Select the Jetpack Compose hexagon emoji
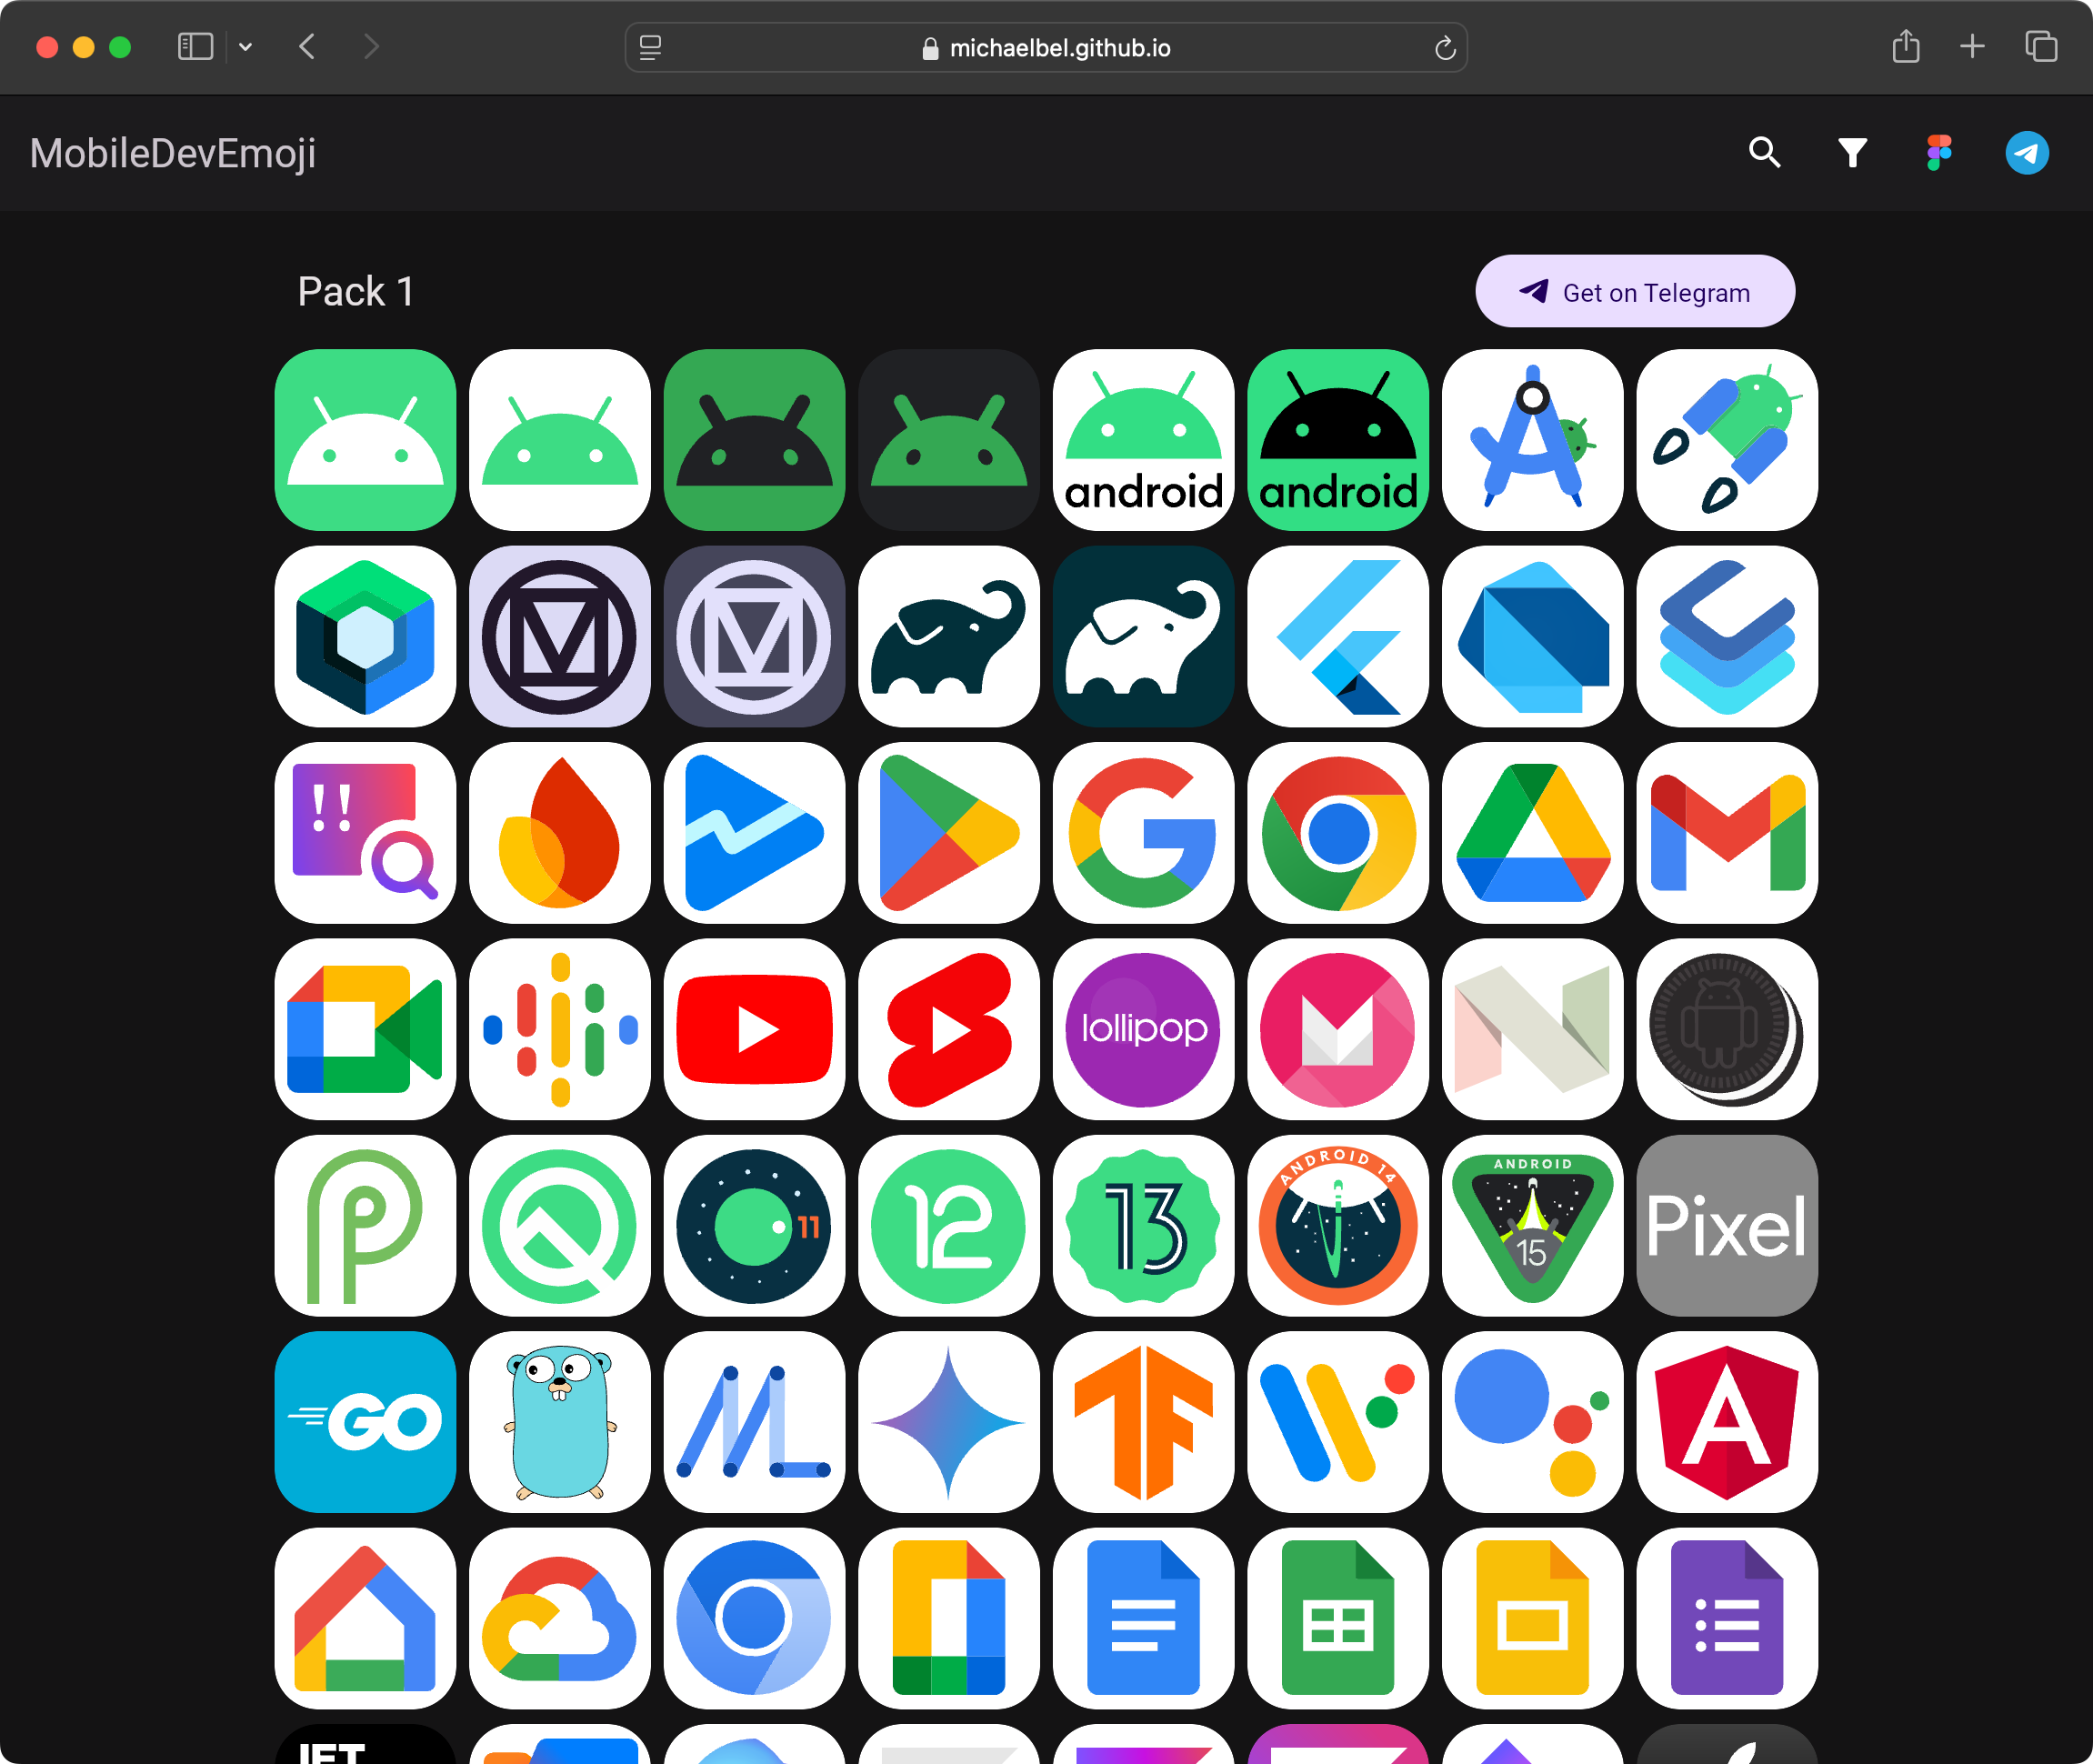Image resolution: width=2093 pixels, height=1764 pixels. point(365,636)
